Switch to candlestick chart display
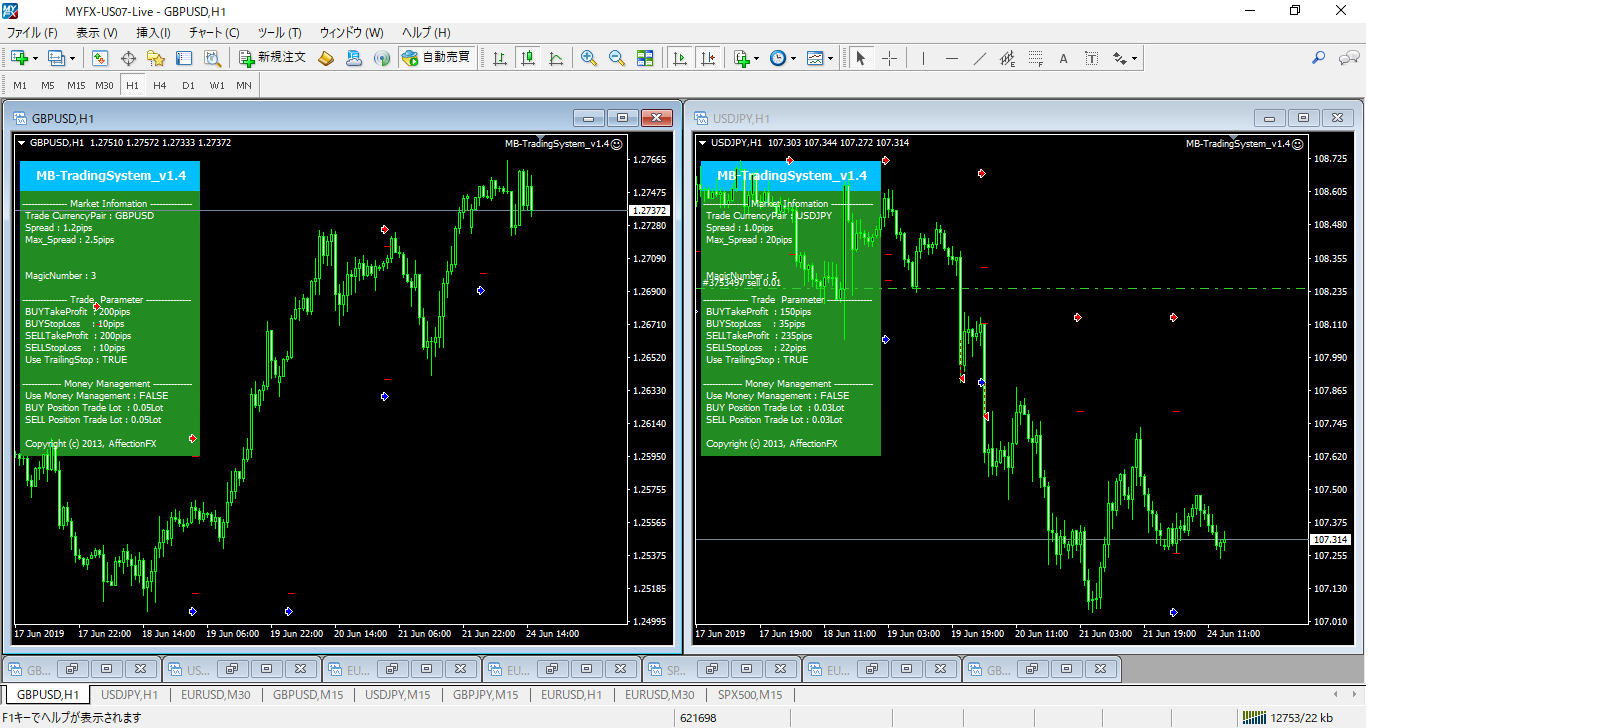 click(528, 58)
